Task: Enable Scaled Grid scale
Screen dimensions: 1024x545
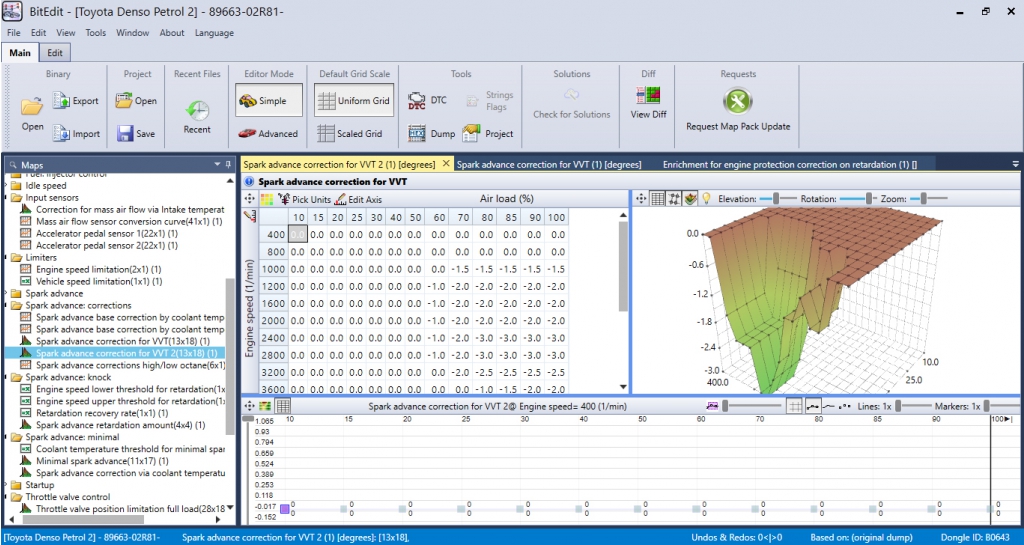Action: [x=349, y=133]
